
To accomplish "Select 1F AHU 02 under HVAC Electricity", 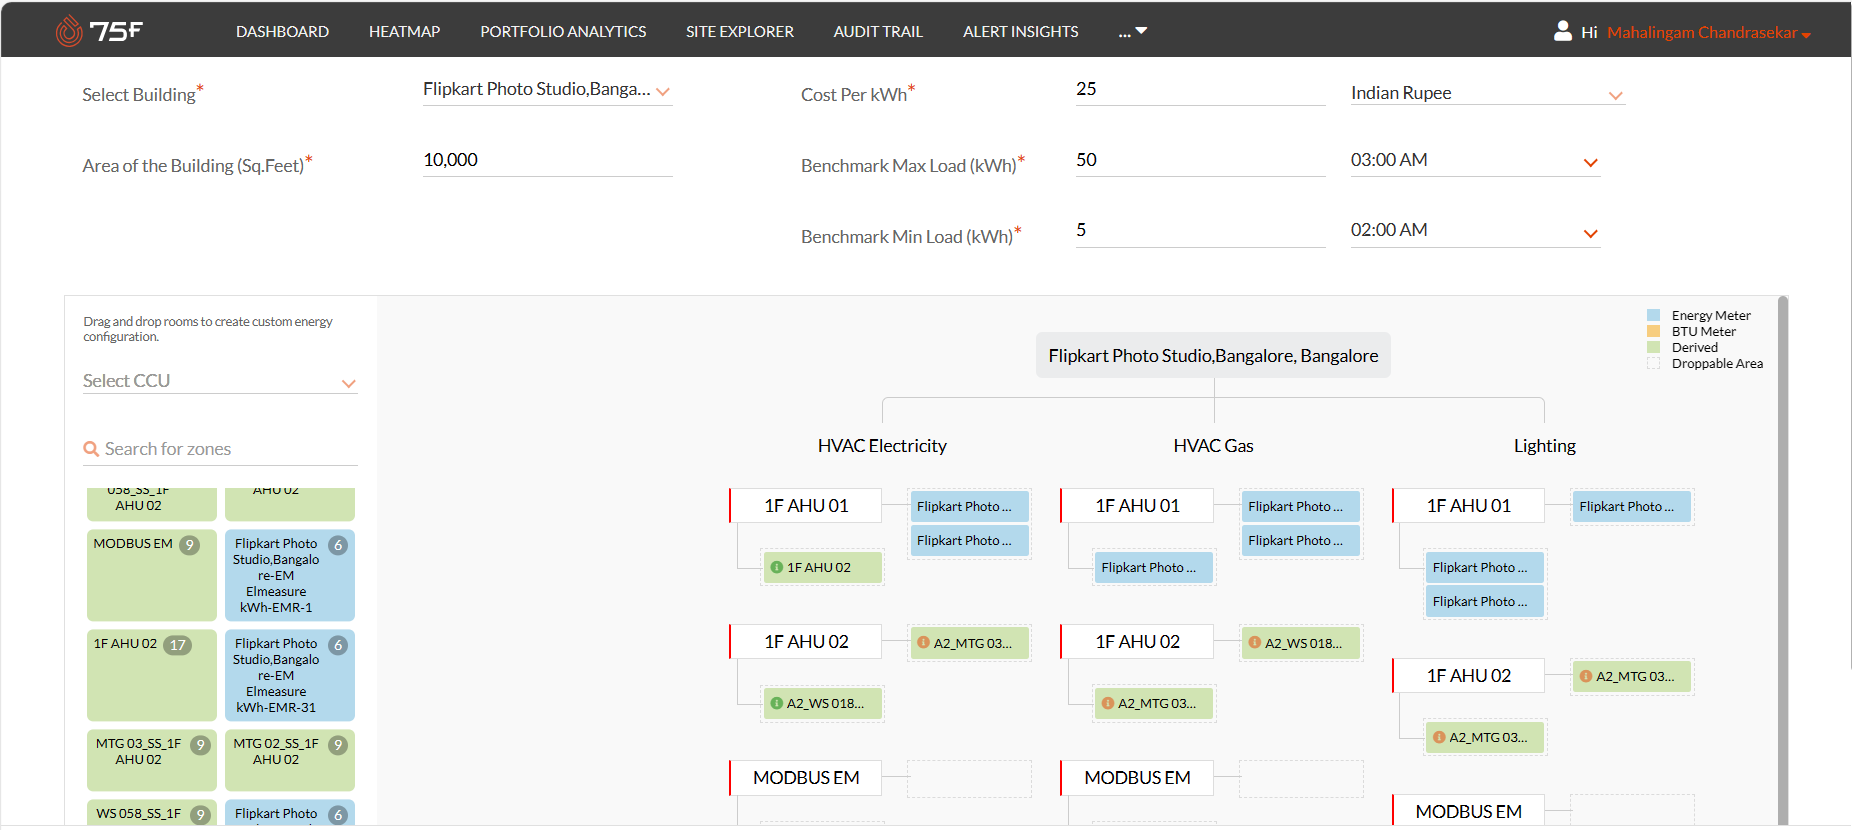I will click(806, 642).
